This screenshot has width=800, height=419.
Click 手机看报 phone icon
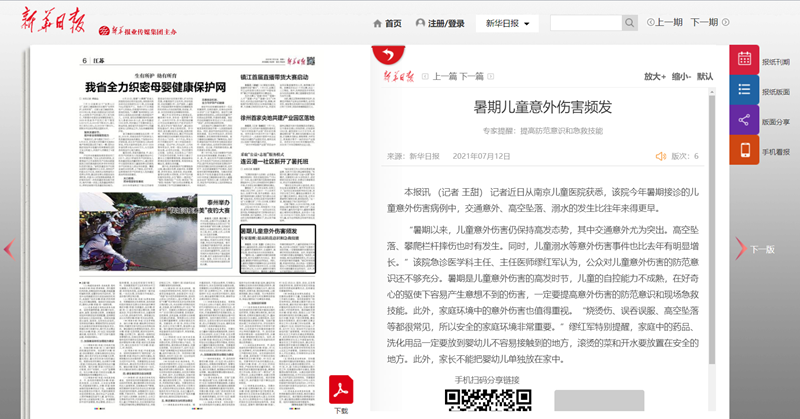click(744, 150)
